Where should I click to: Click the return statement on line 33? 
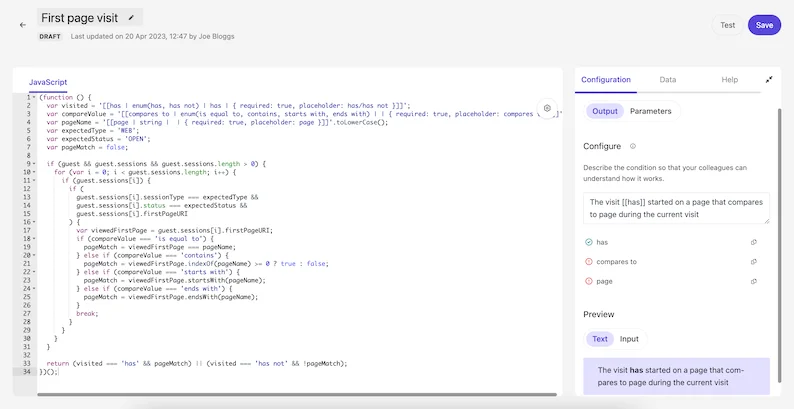point(197,363)
